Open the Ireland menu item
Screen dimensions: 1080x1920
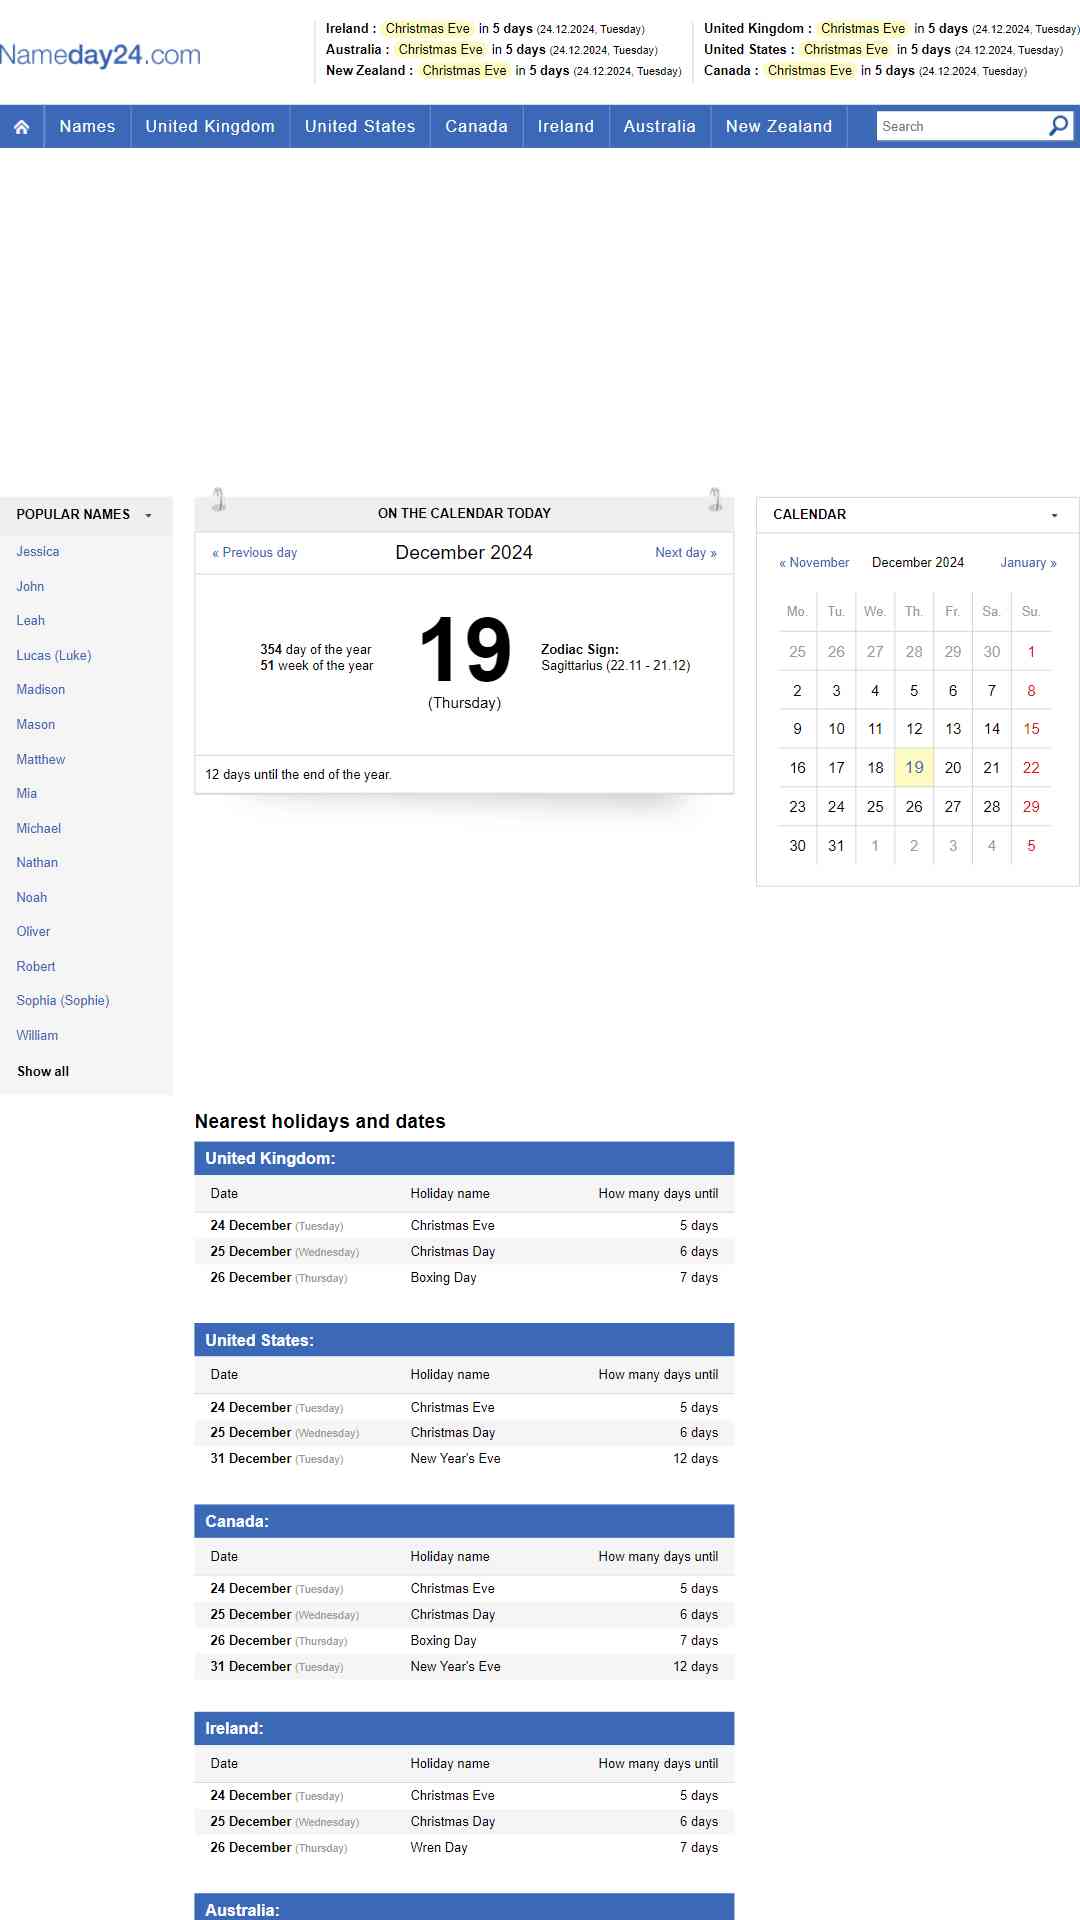pyautogui.click(x=566, y=126)
